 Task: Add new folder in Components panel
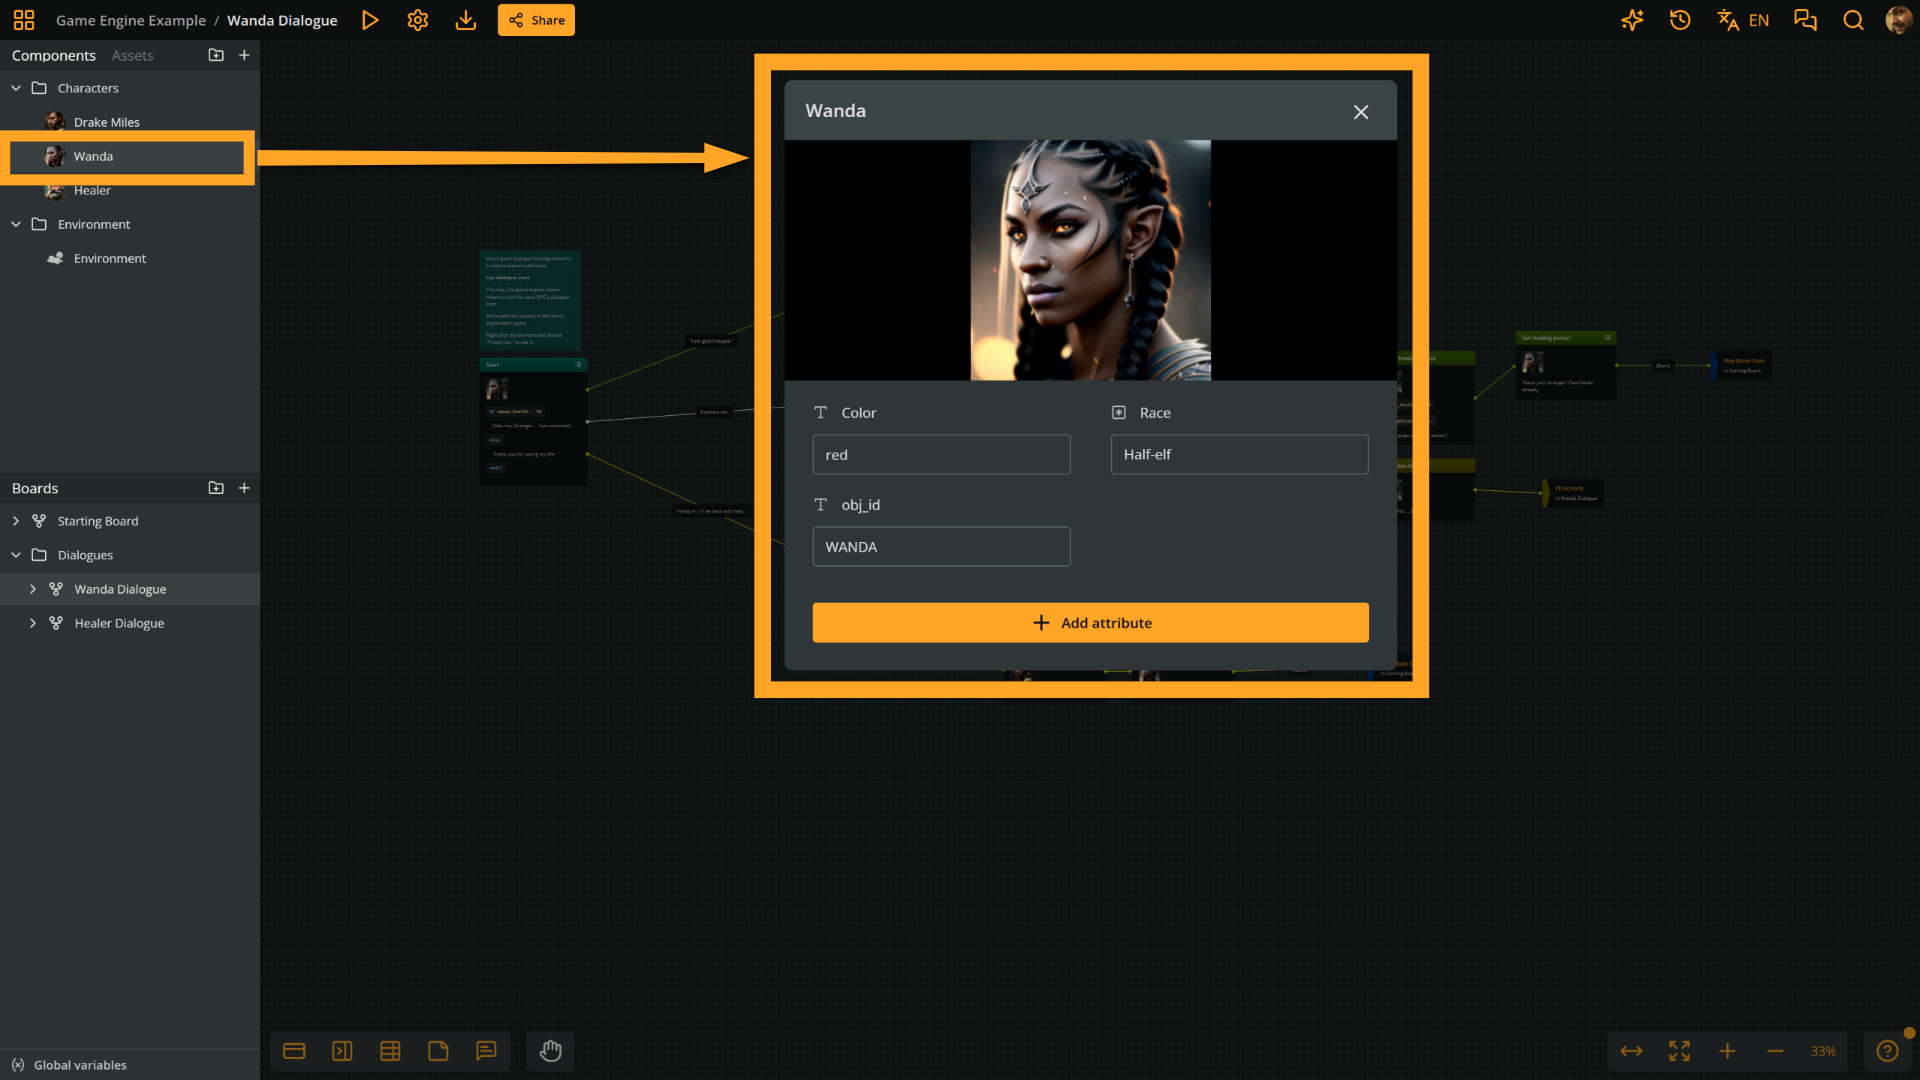[216, 55]
